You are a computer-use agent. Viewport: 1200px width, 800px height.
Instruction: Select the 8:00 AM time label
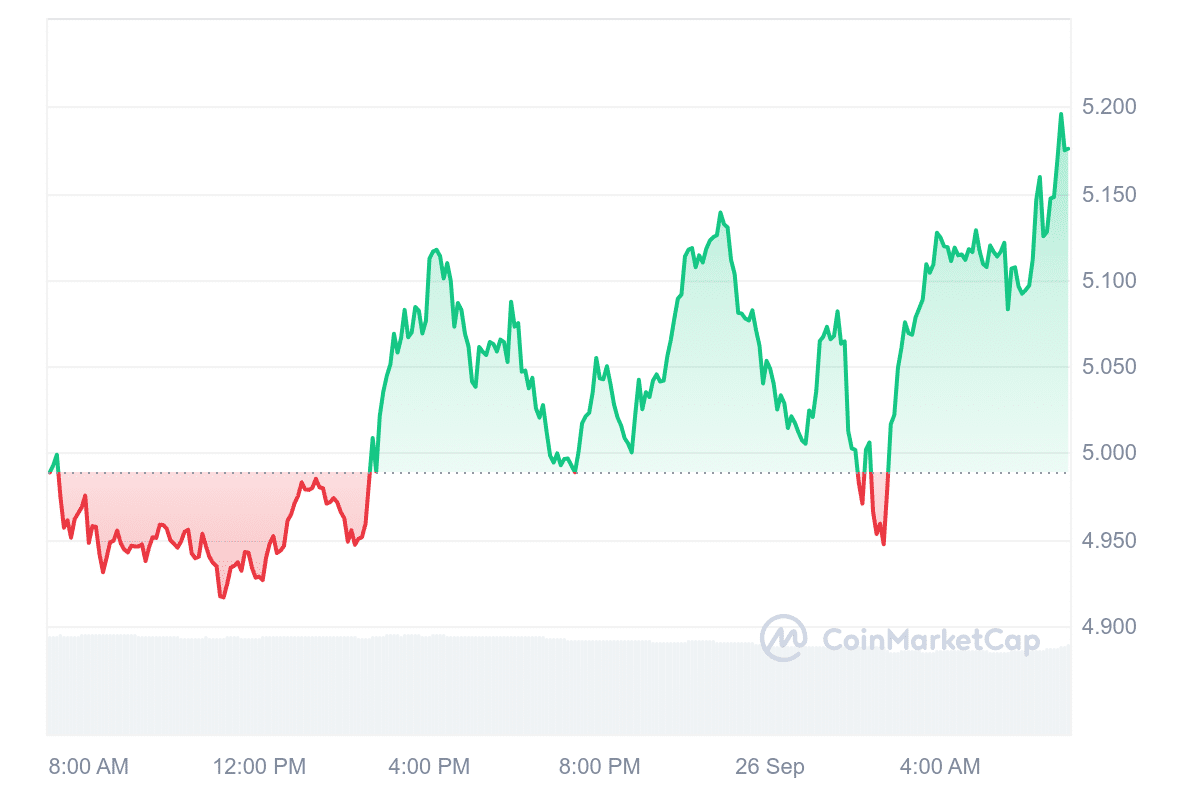[x=89, y=767]
